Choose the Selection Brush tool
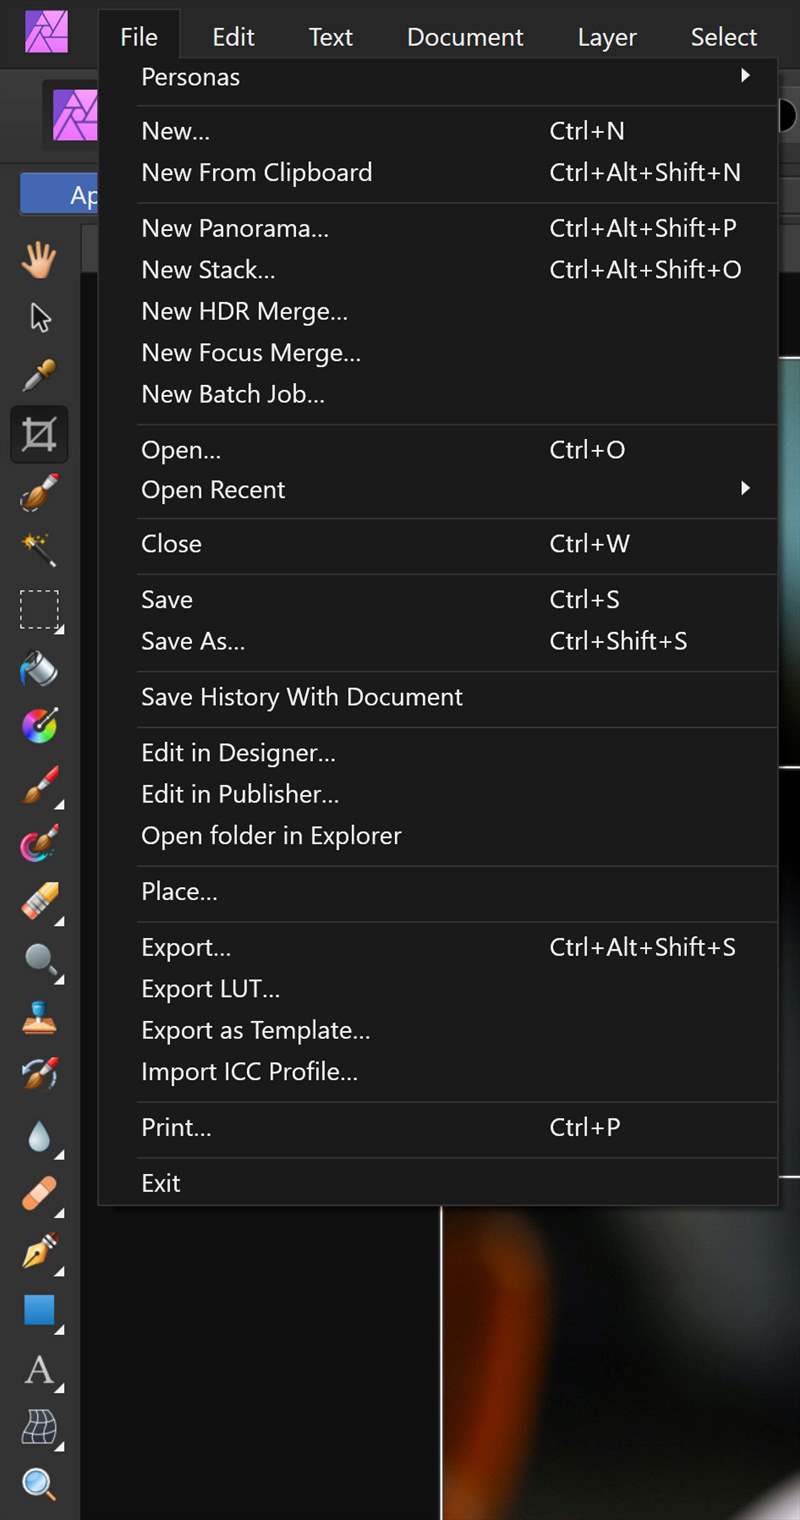 click(x=39, y=492)
